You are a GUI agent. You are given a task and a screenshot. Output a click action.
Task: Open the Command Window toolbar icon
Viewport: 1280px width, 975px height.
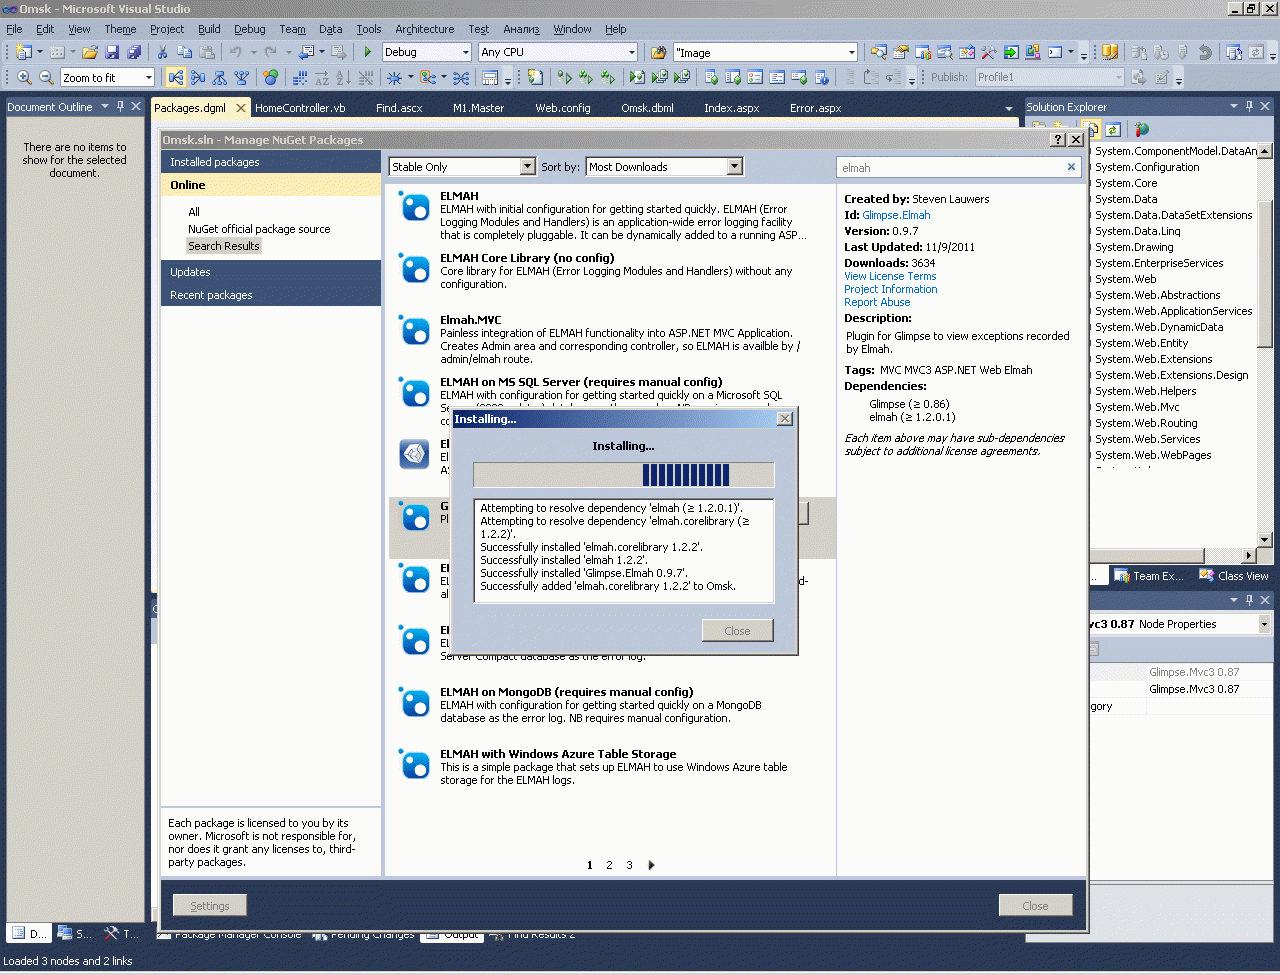1055,52
